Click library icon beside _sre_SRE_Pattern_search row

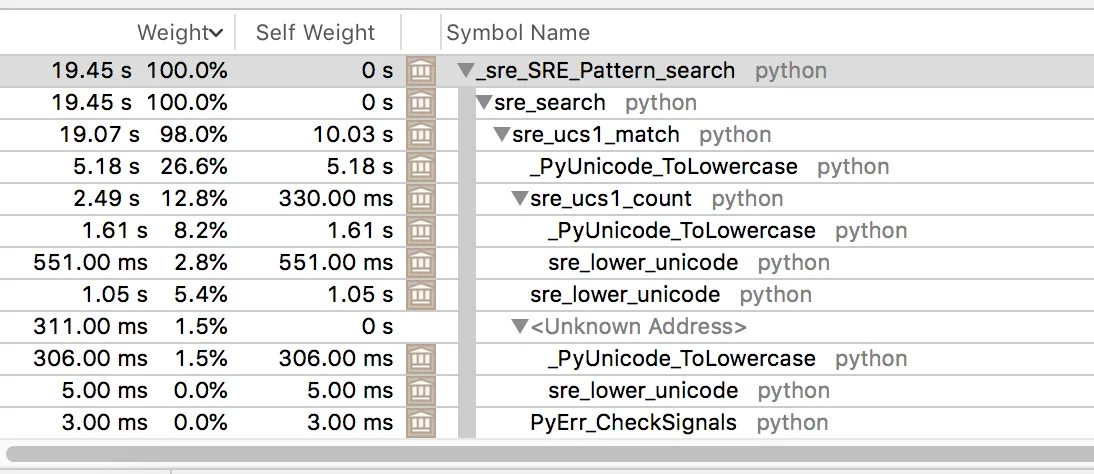tap(421, 71)
